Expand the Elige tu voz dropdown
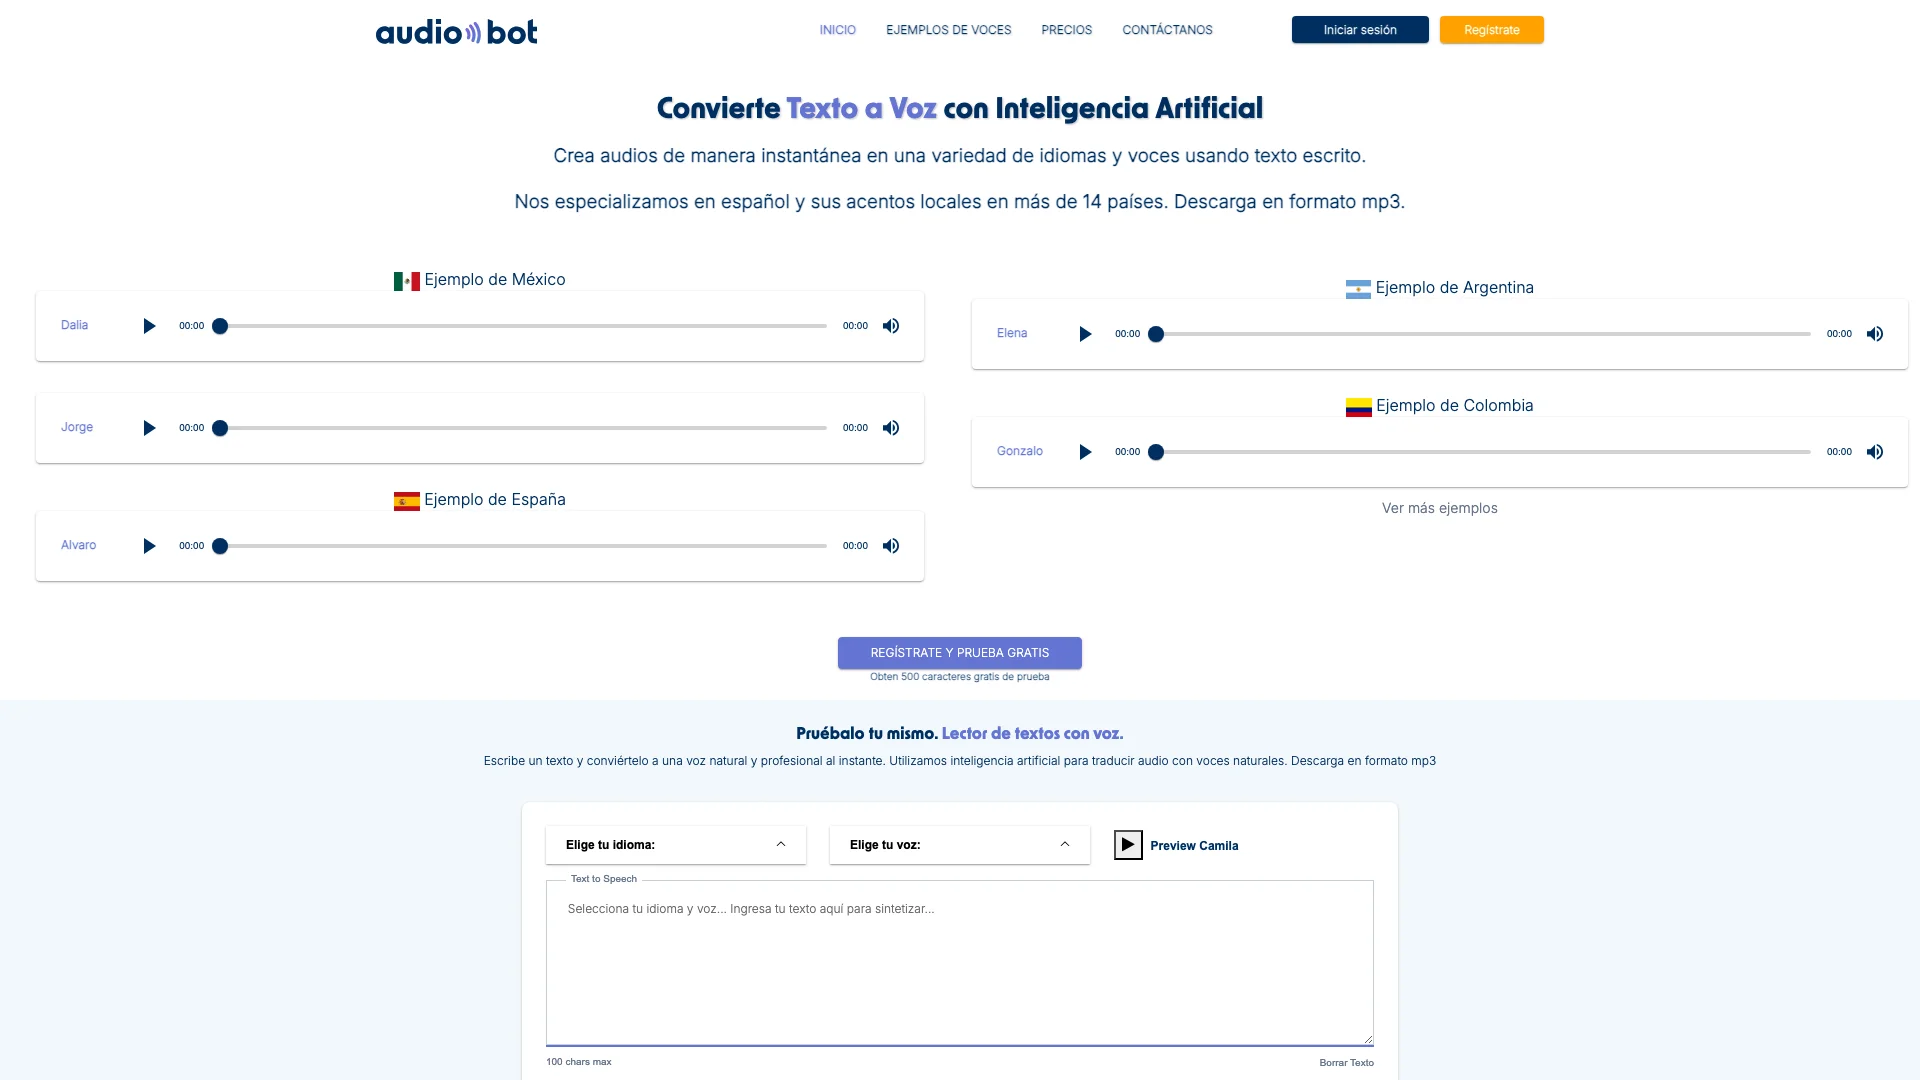Screen dimensions: 1920x1080 (x=959, y=845)
